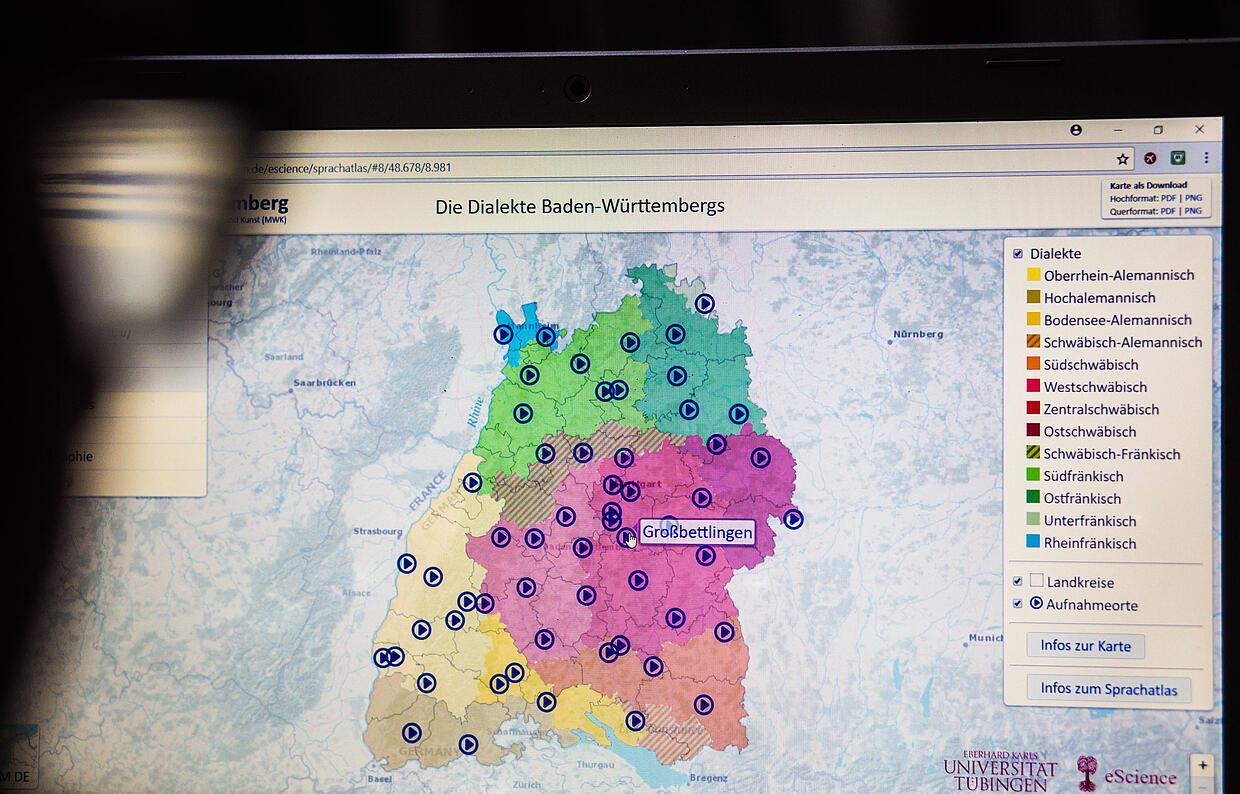
Task: Open the browser profile account icon
Action: tap(1076, 130)
